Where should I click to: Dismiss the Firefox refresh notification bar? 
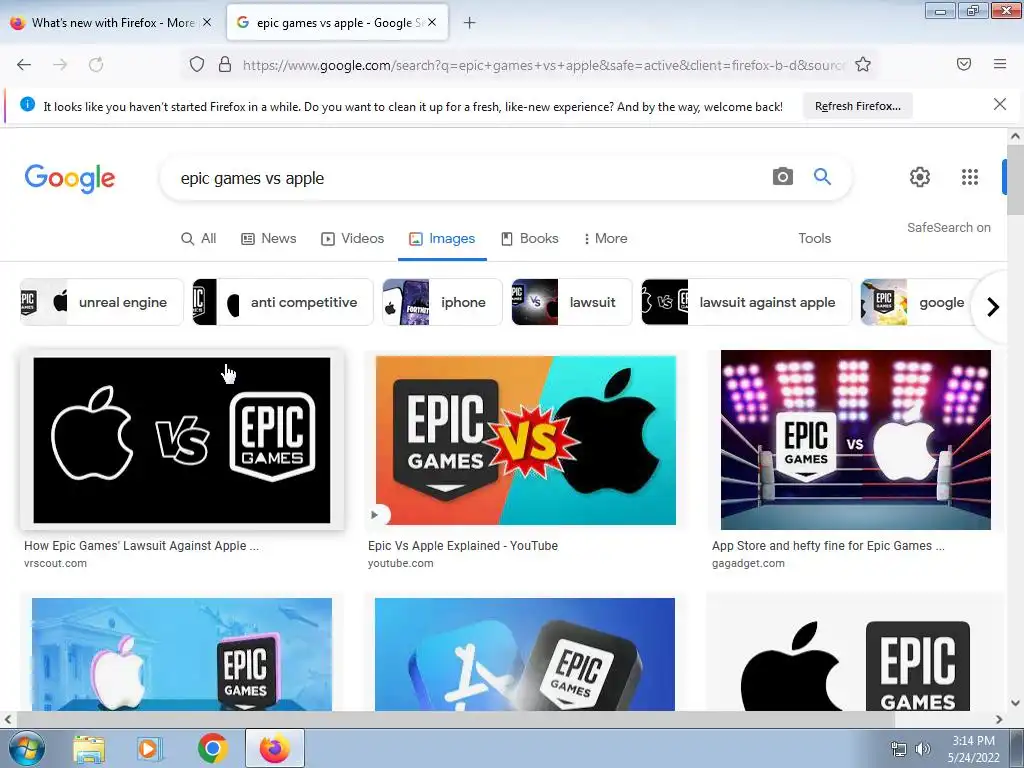(999, 104)
